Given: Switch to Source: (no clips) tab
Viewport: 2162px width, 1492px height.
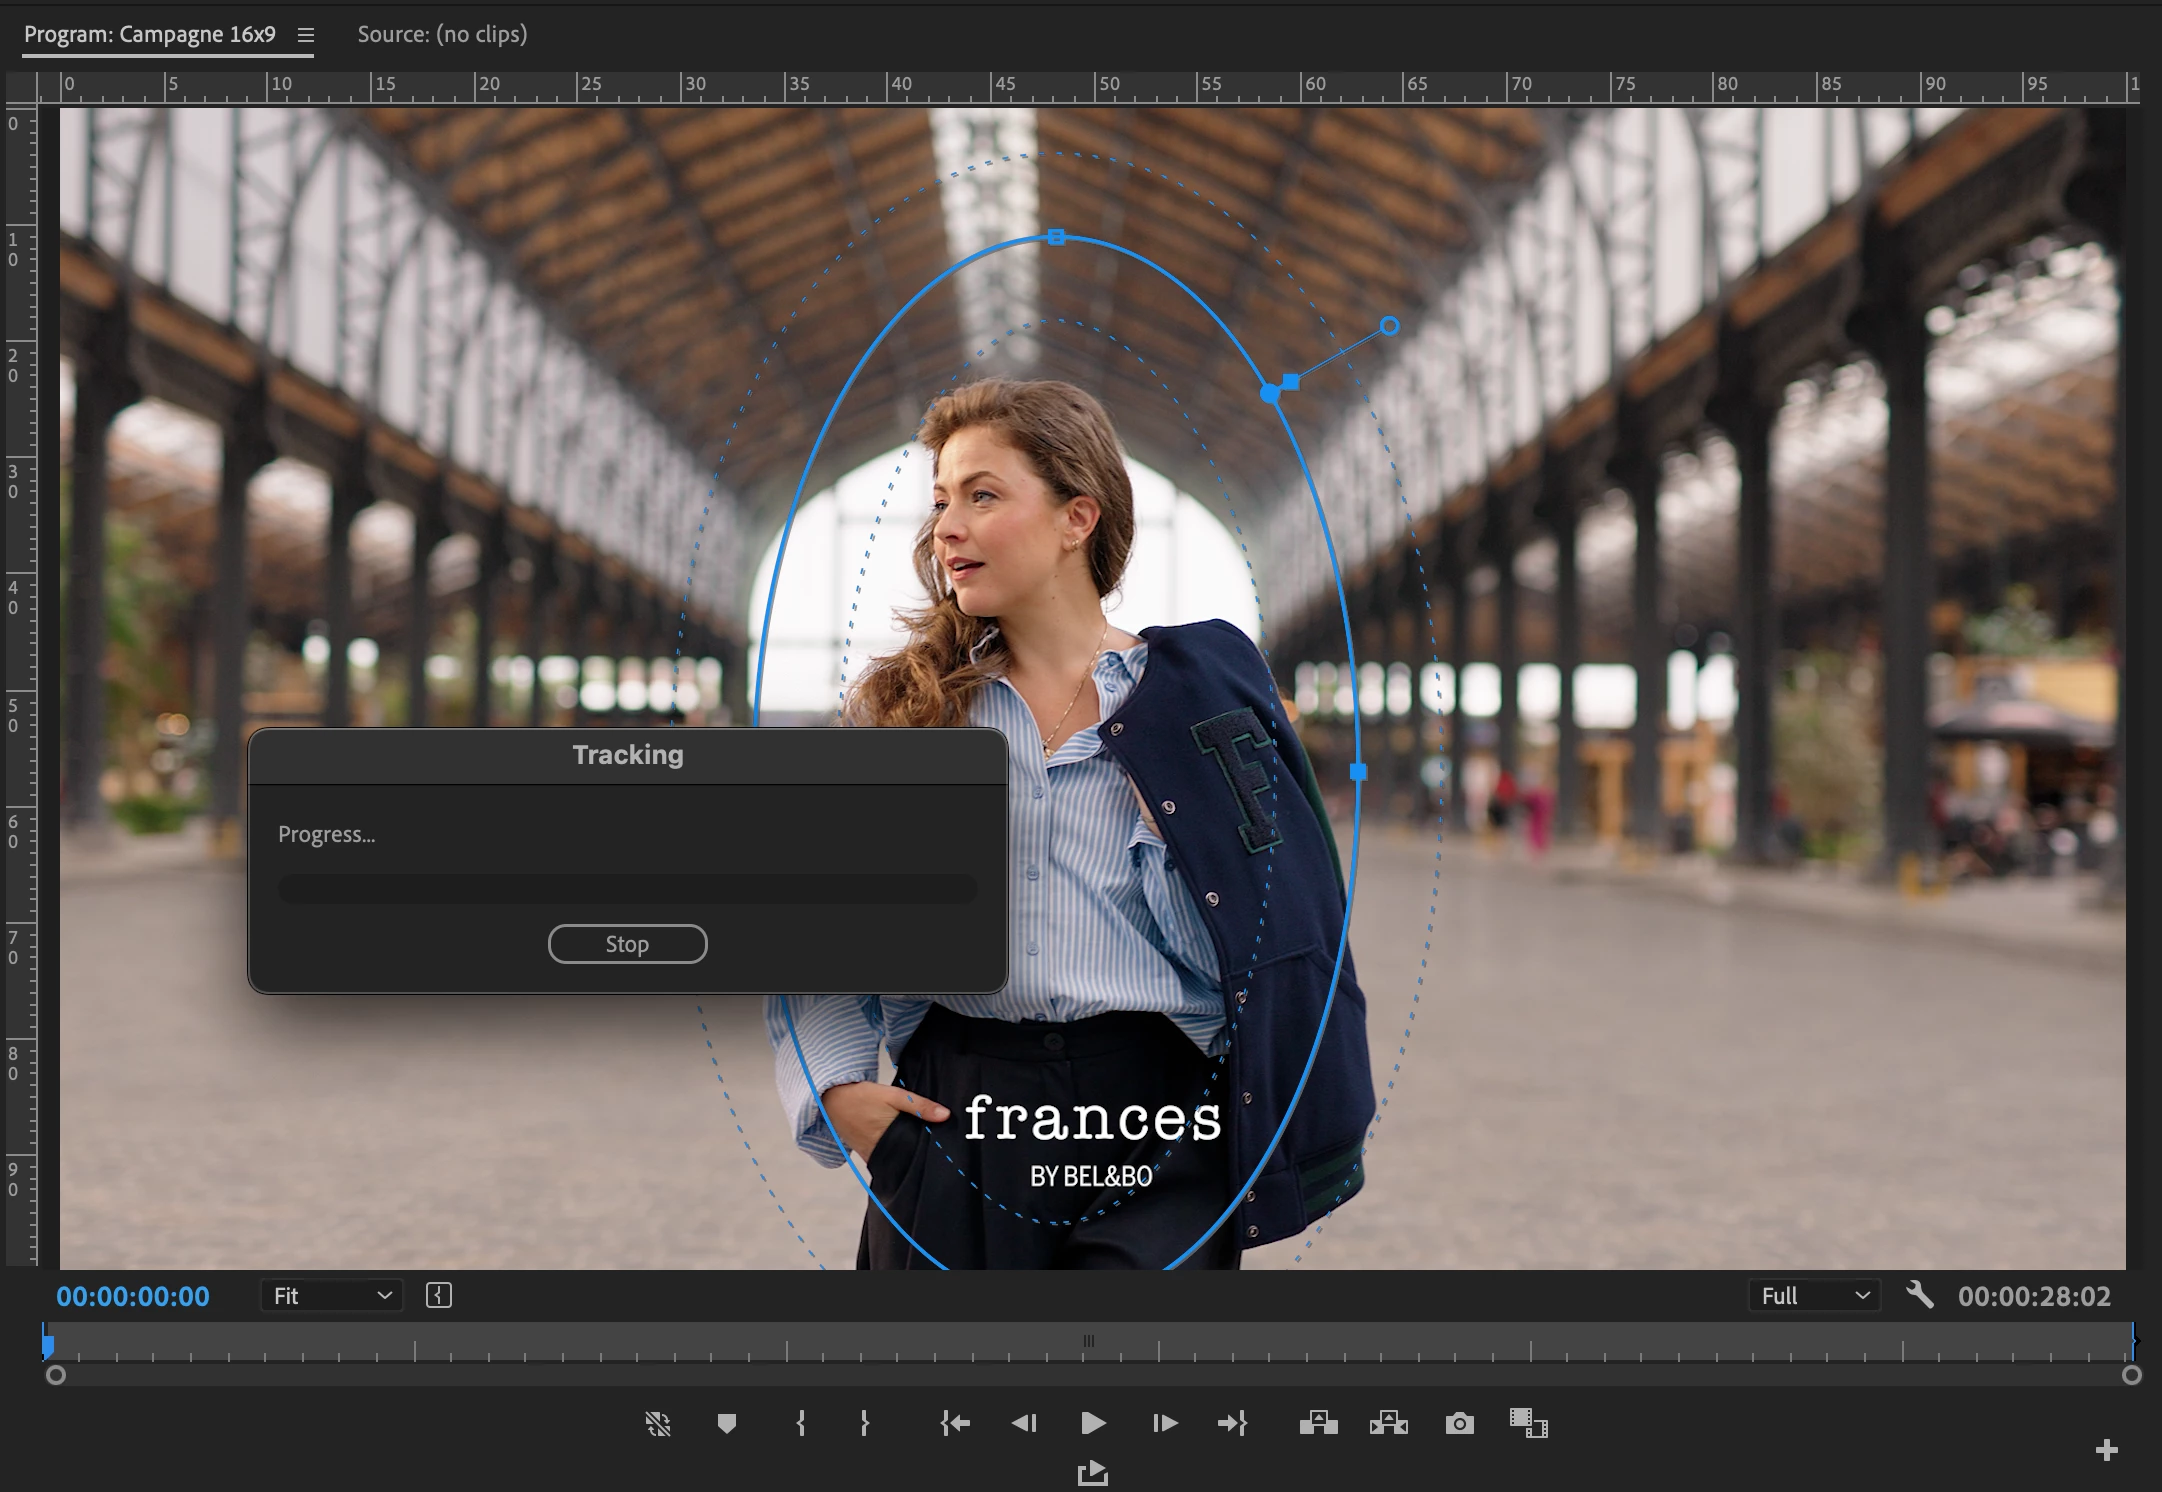Looking at the screenshot, I should click(442, 34).
